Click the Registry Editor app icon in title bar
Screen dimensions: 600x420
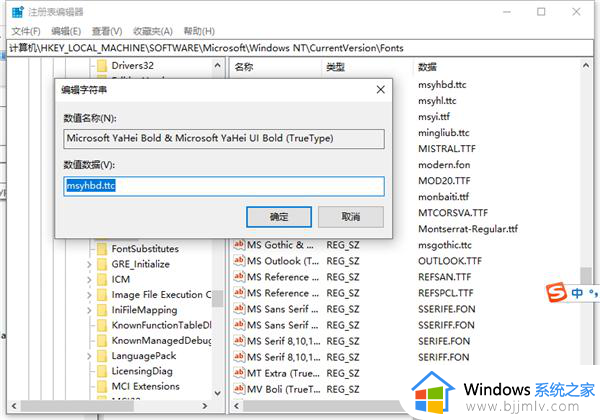coord(18,12)
